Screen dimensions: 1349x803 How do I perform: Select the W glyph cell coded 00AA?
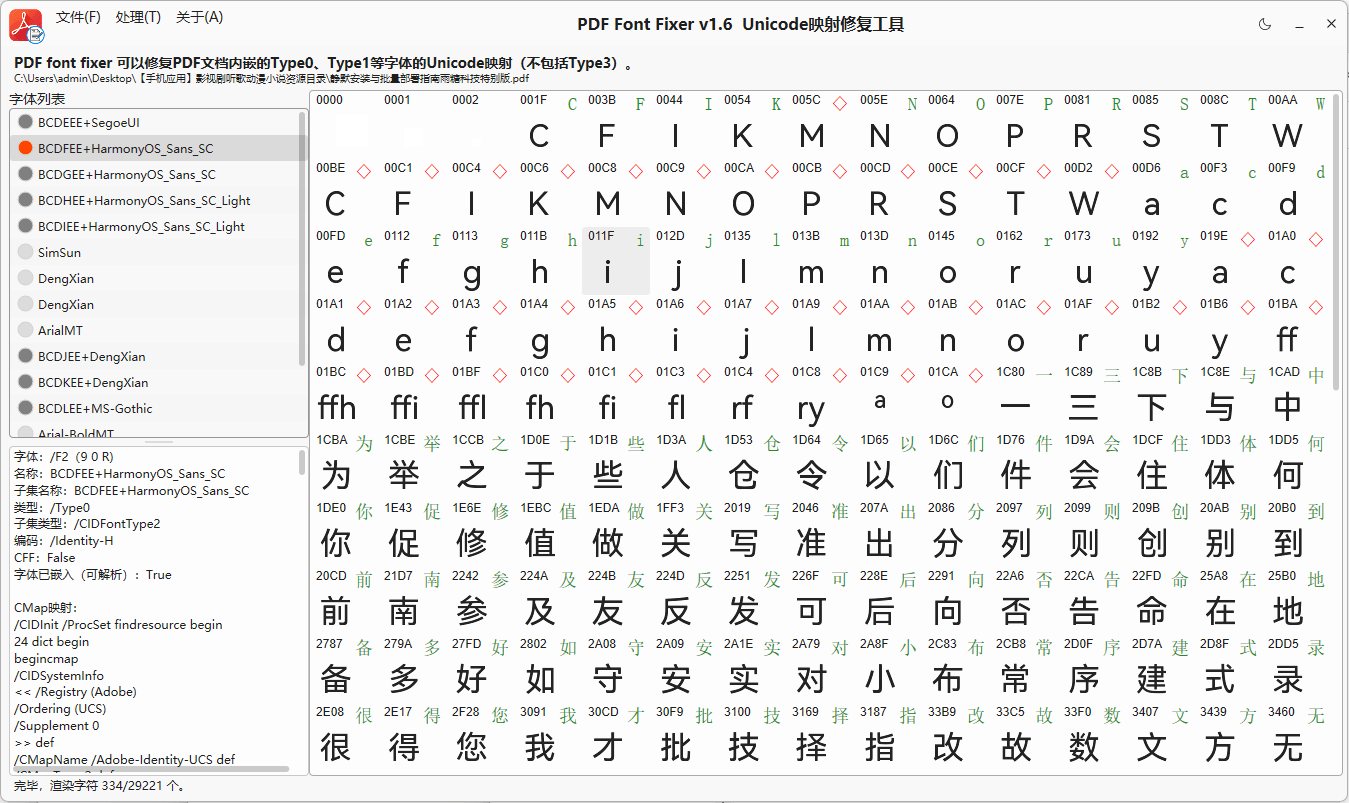[1296, 124]
